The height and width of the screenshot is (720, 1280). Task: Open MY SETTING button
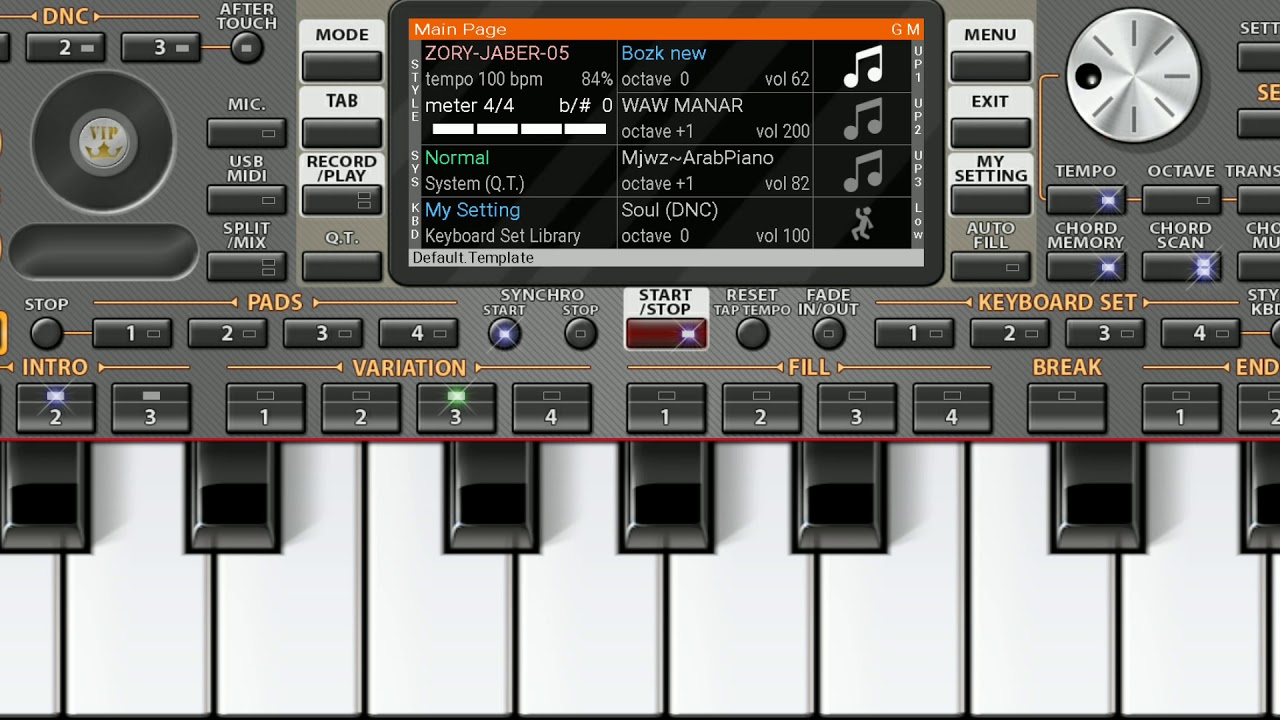pyautogui.click(x=990, y=199)
